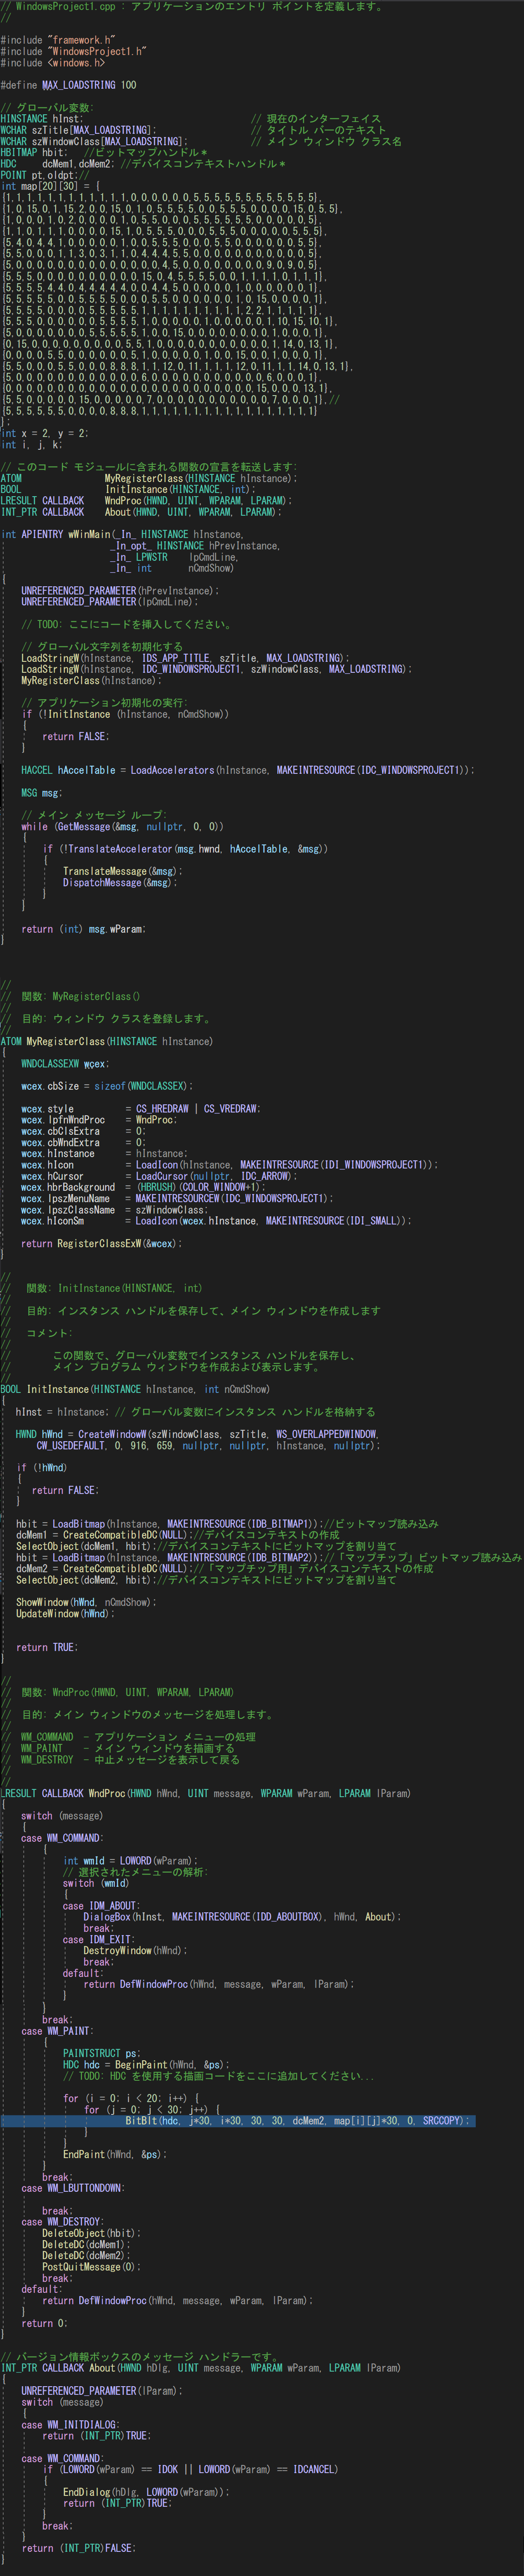Click the TranslateMessage(&msg); line
This screenshot has height=2576, width=524.
coord(123,871)
